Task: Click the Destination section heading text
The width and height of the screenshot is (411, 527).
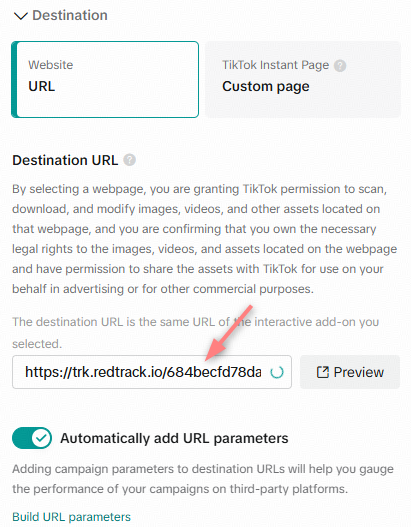Action: 70,15
